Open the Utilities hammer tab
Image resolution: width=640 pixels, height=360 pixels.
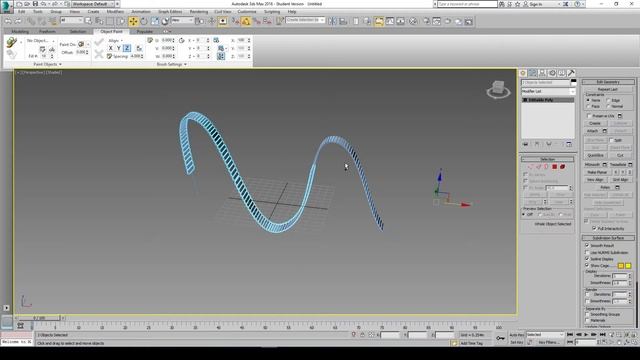(571, 73)
